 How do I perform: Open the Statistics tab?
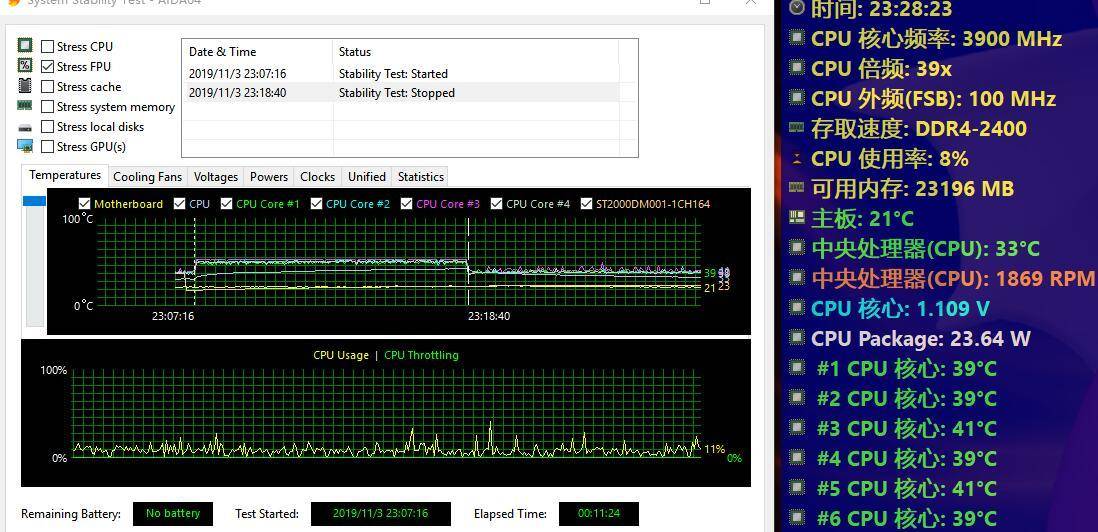coord(420,177)
